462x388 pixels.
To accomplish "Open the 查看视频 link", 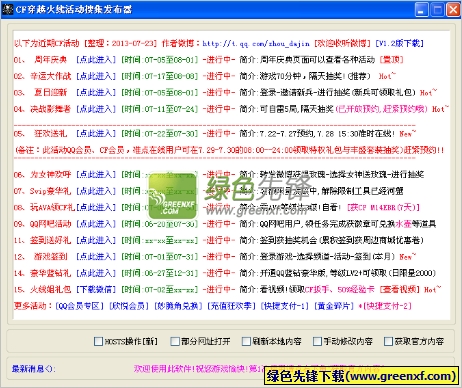I will (x=400, y=289).
